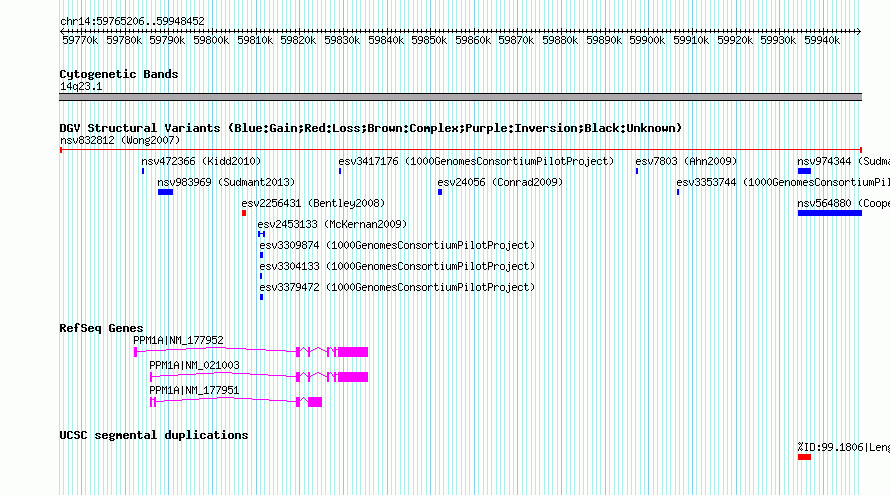890x495 pixels.
Task: Select the UCSC segmental duplications track title
Action: (154, 435)
